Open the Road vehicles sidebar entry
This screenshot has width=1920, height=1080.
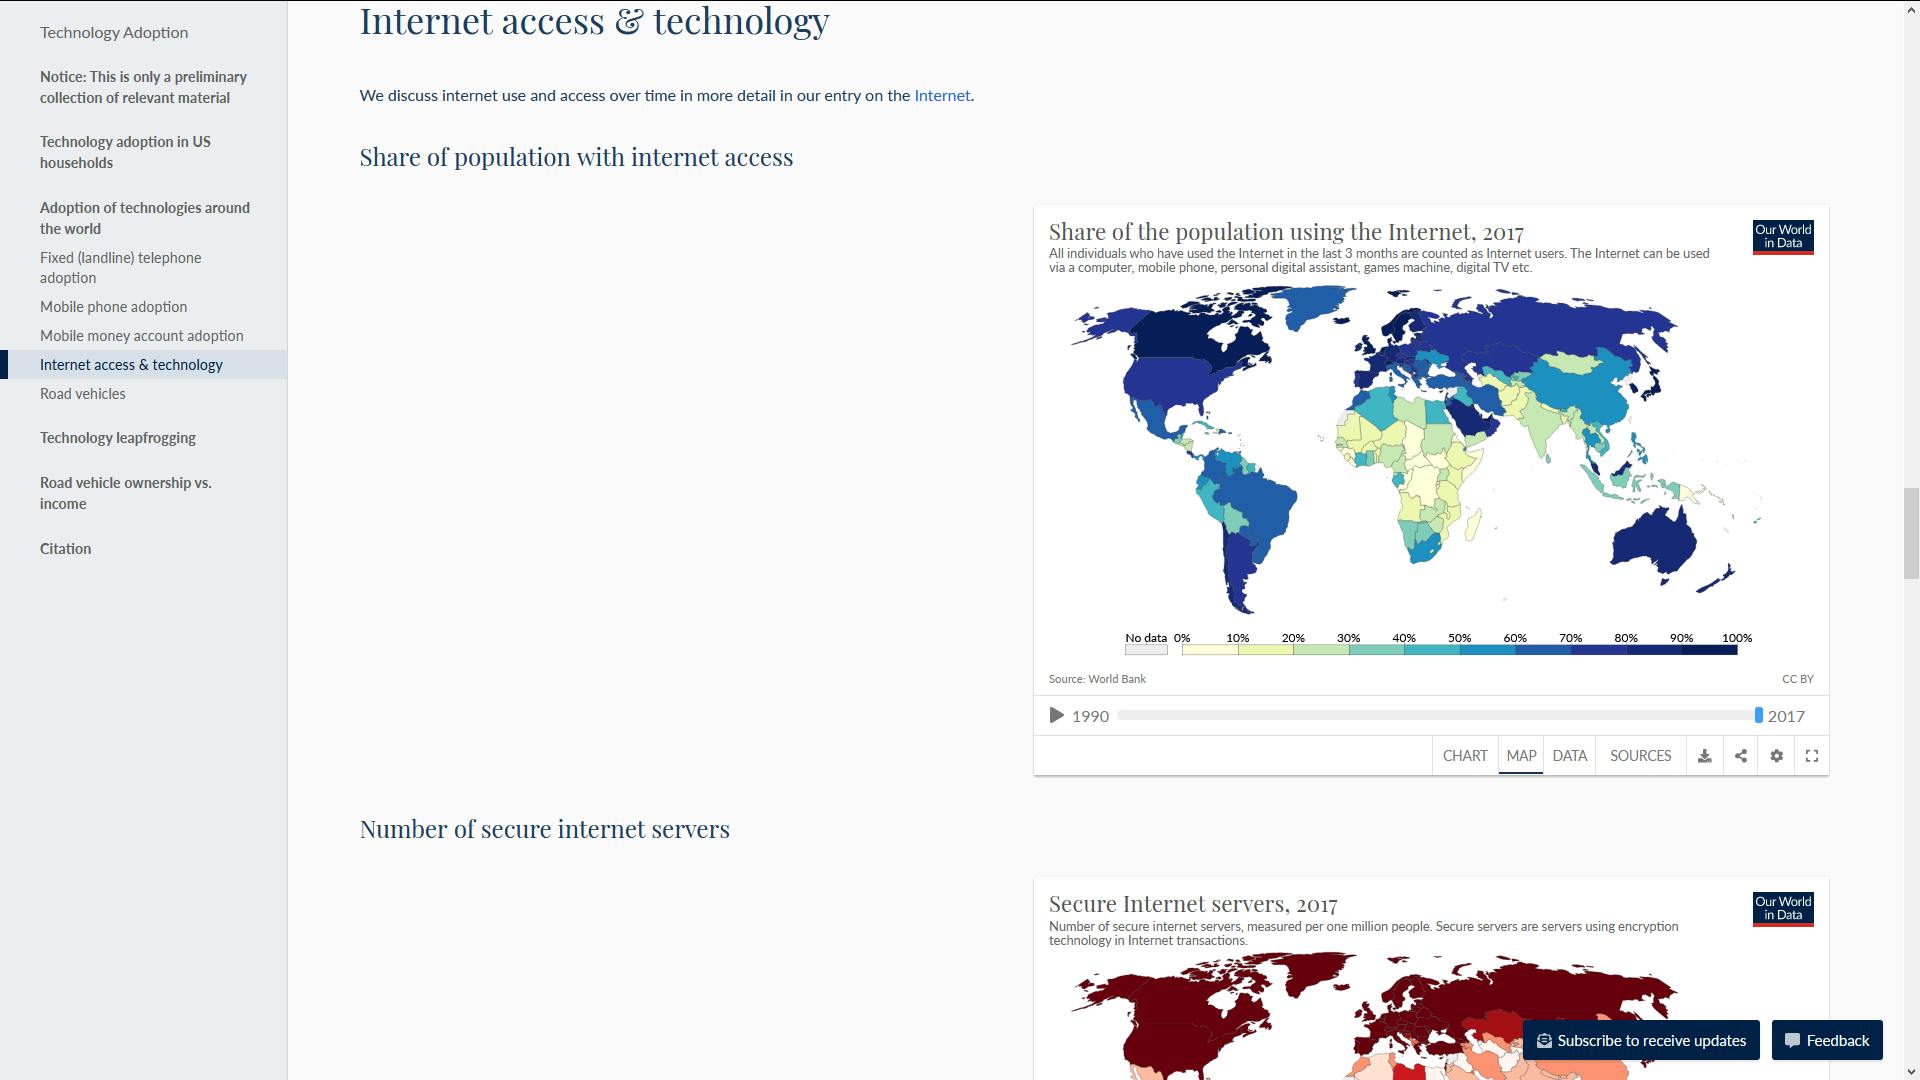coord(82,393)
